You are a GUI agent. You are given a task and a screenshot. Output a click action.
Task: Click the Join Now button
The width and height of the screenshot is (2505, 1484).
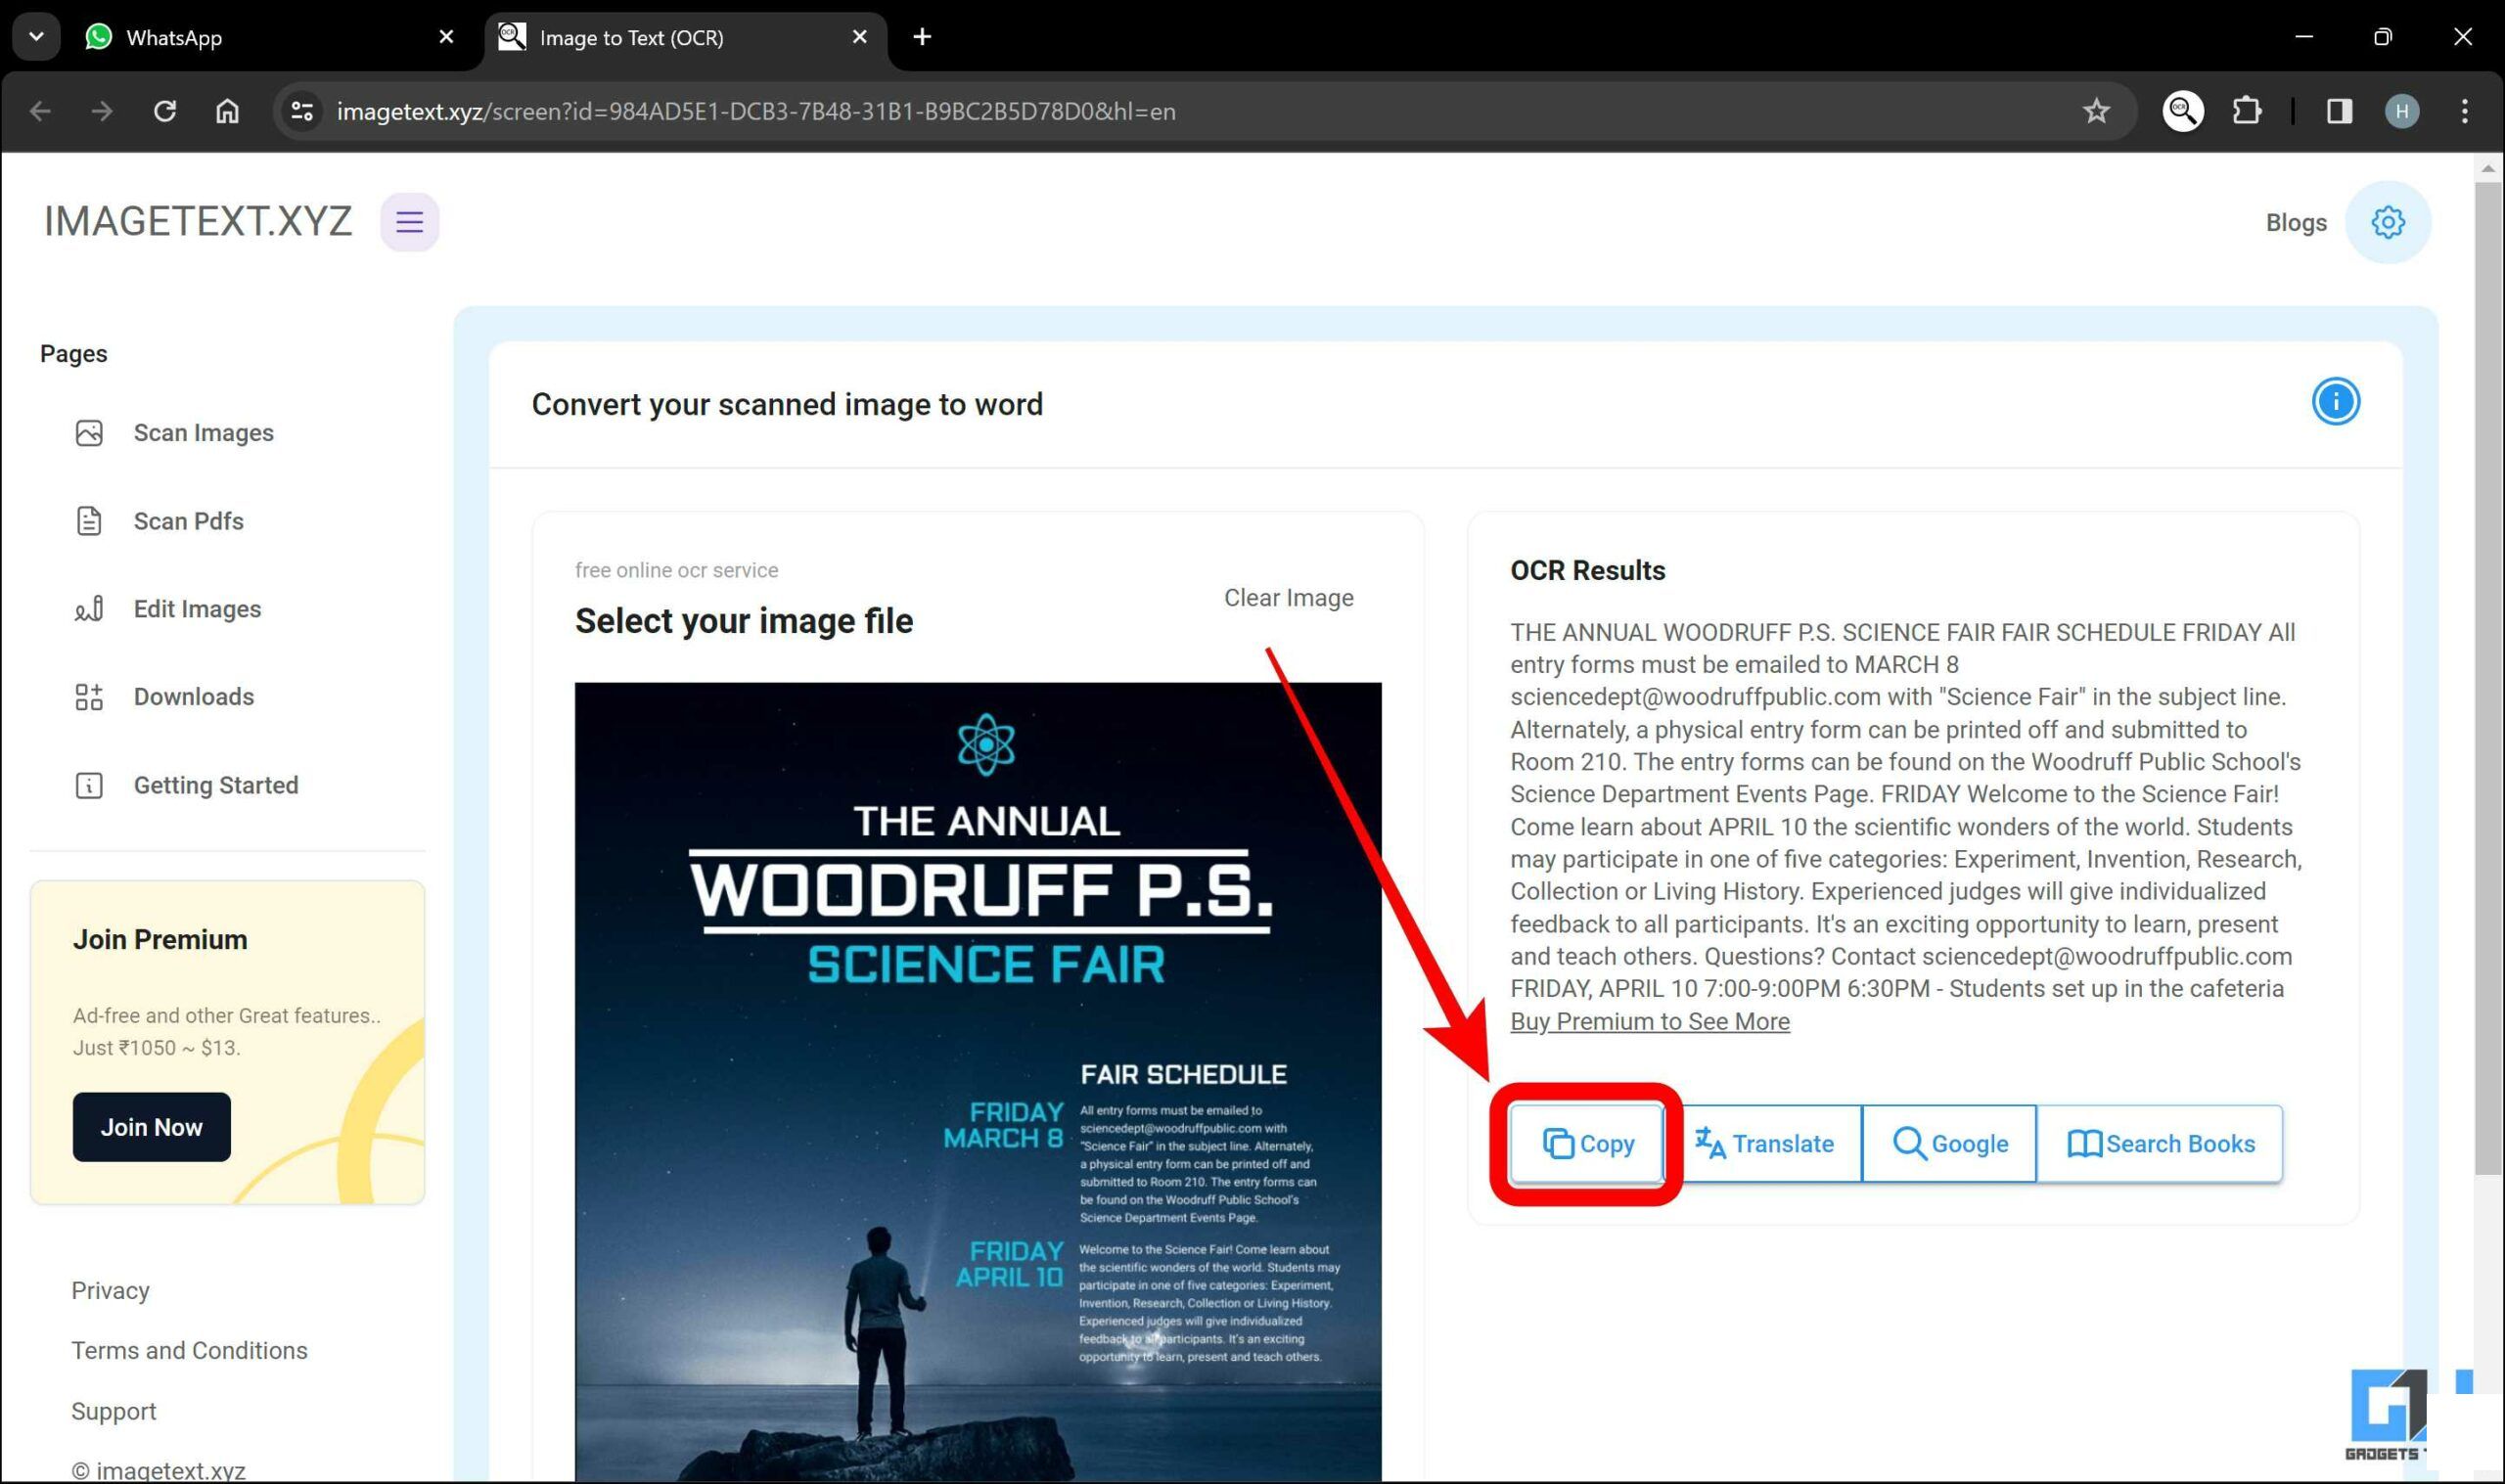coord(150,1125)
